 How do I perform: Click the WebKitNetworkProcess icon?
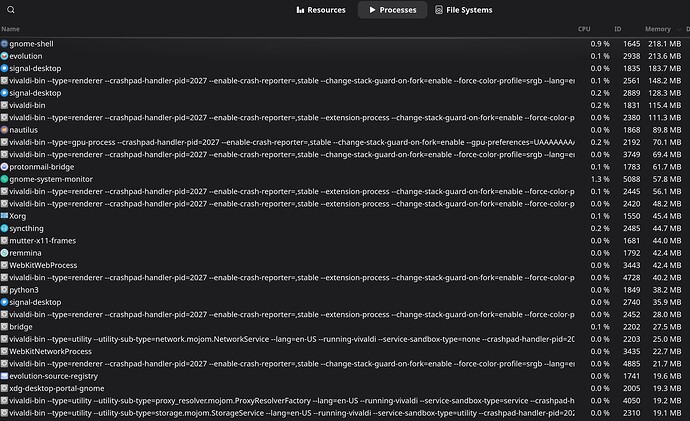click(4, 351)
